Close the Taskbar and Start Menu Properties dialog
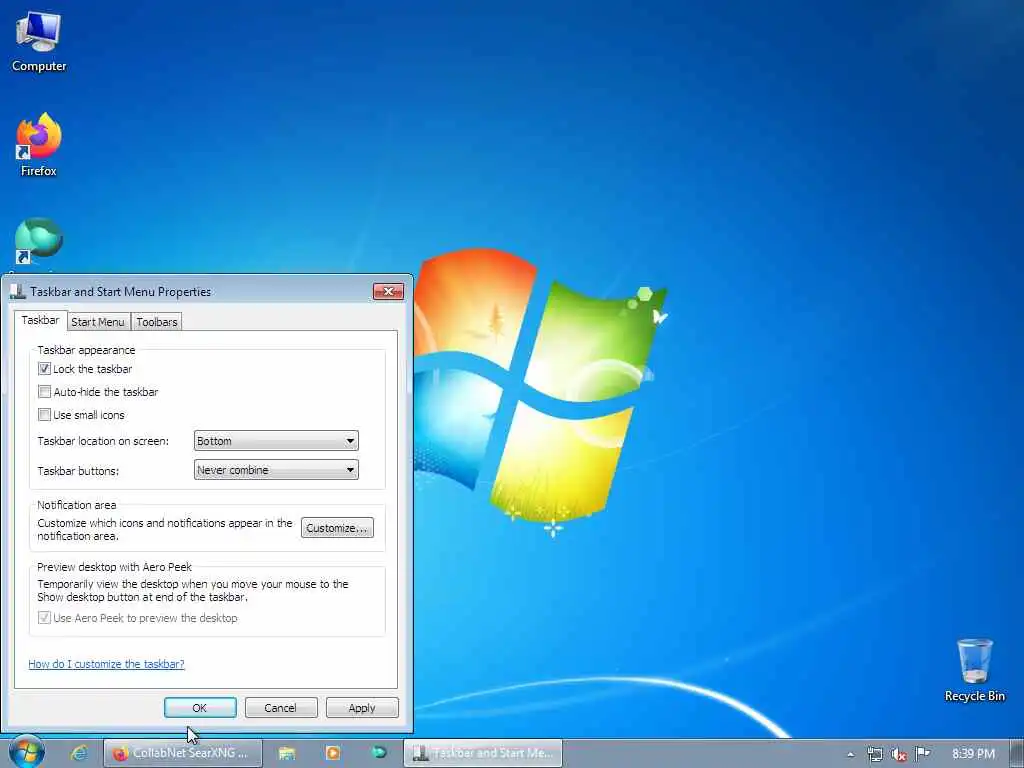This screenshot has height=768, width=1024. 389,291
